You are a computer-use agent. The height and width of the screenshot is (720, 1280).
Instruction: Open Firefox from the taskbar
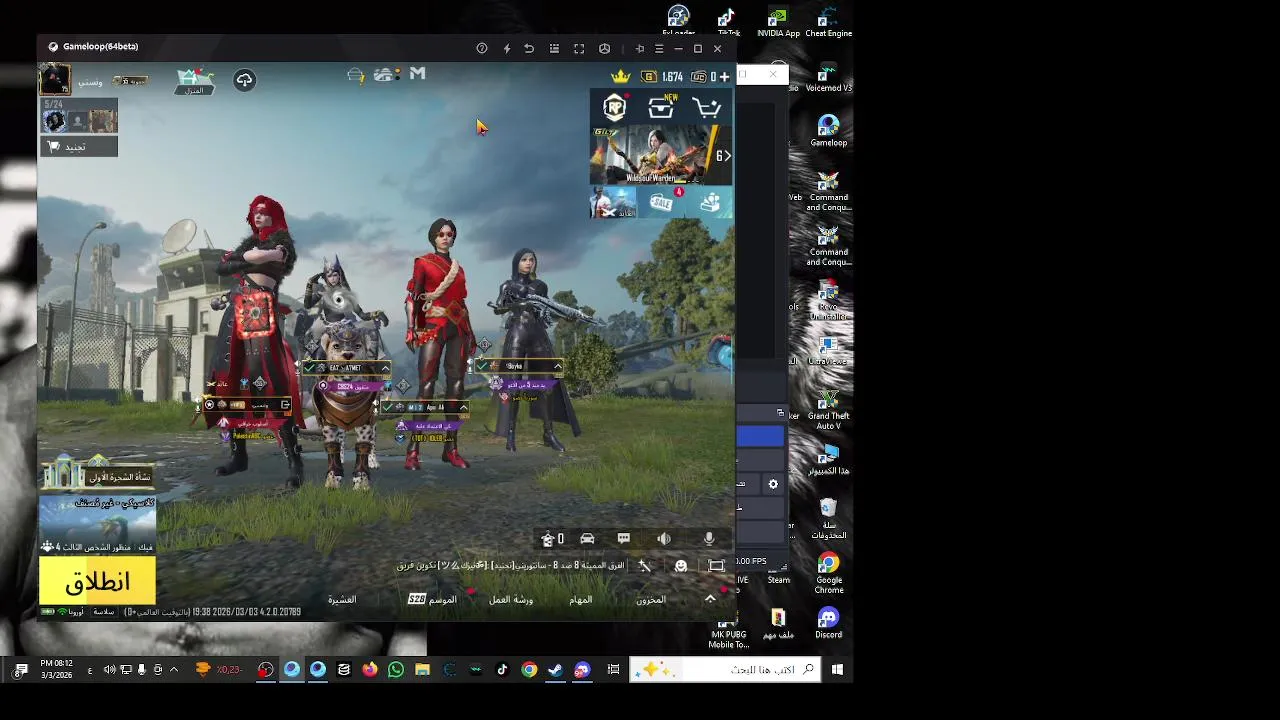[x=370, y=670]
